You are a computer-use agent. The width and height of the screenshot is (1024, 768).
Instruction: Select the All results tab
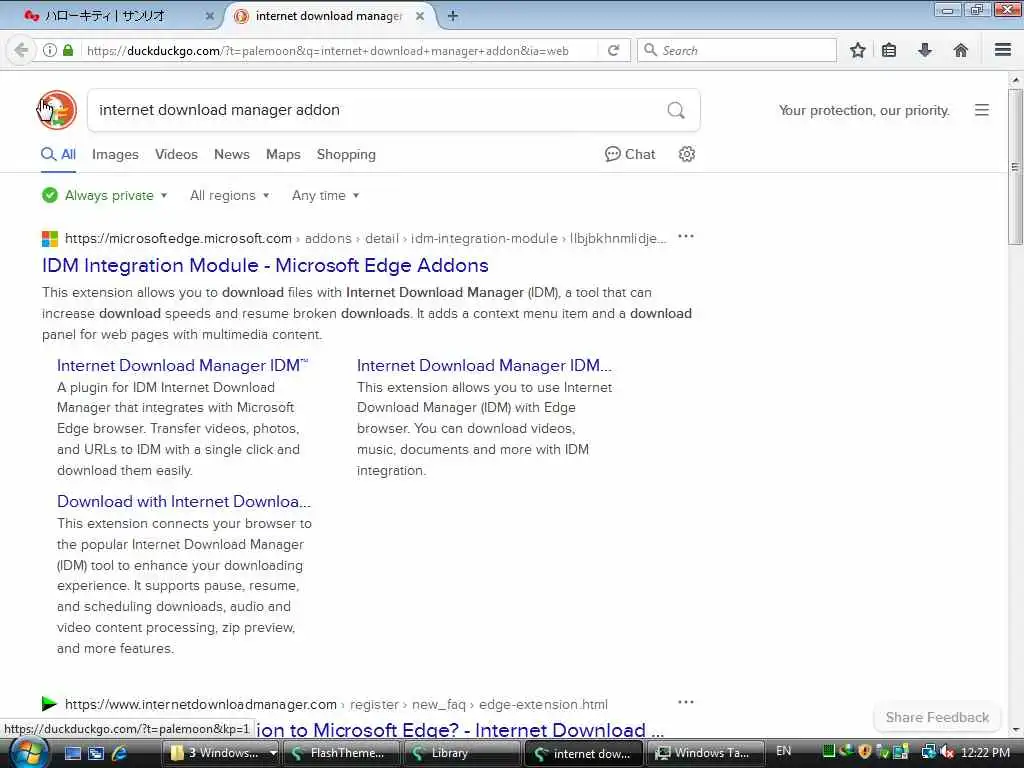click(59, 155)
